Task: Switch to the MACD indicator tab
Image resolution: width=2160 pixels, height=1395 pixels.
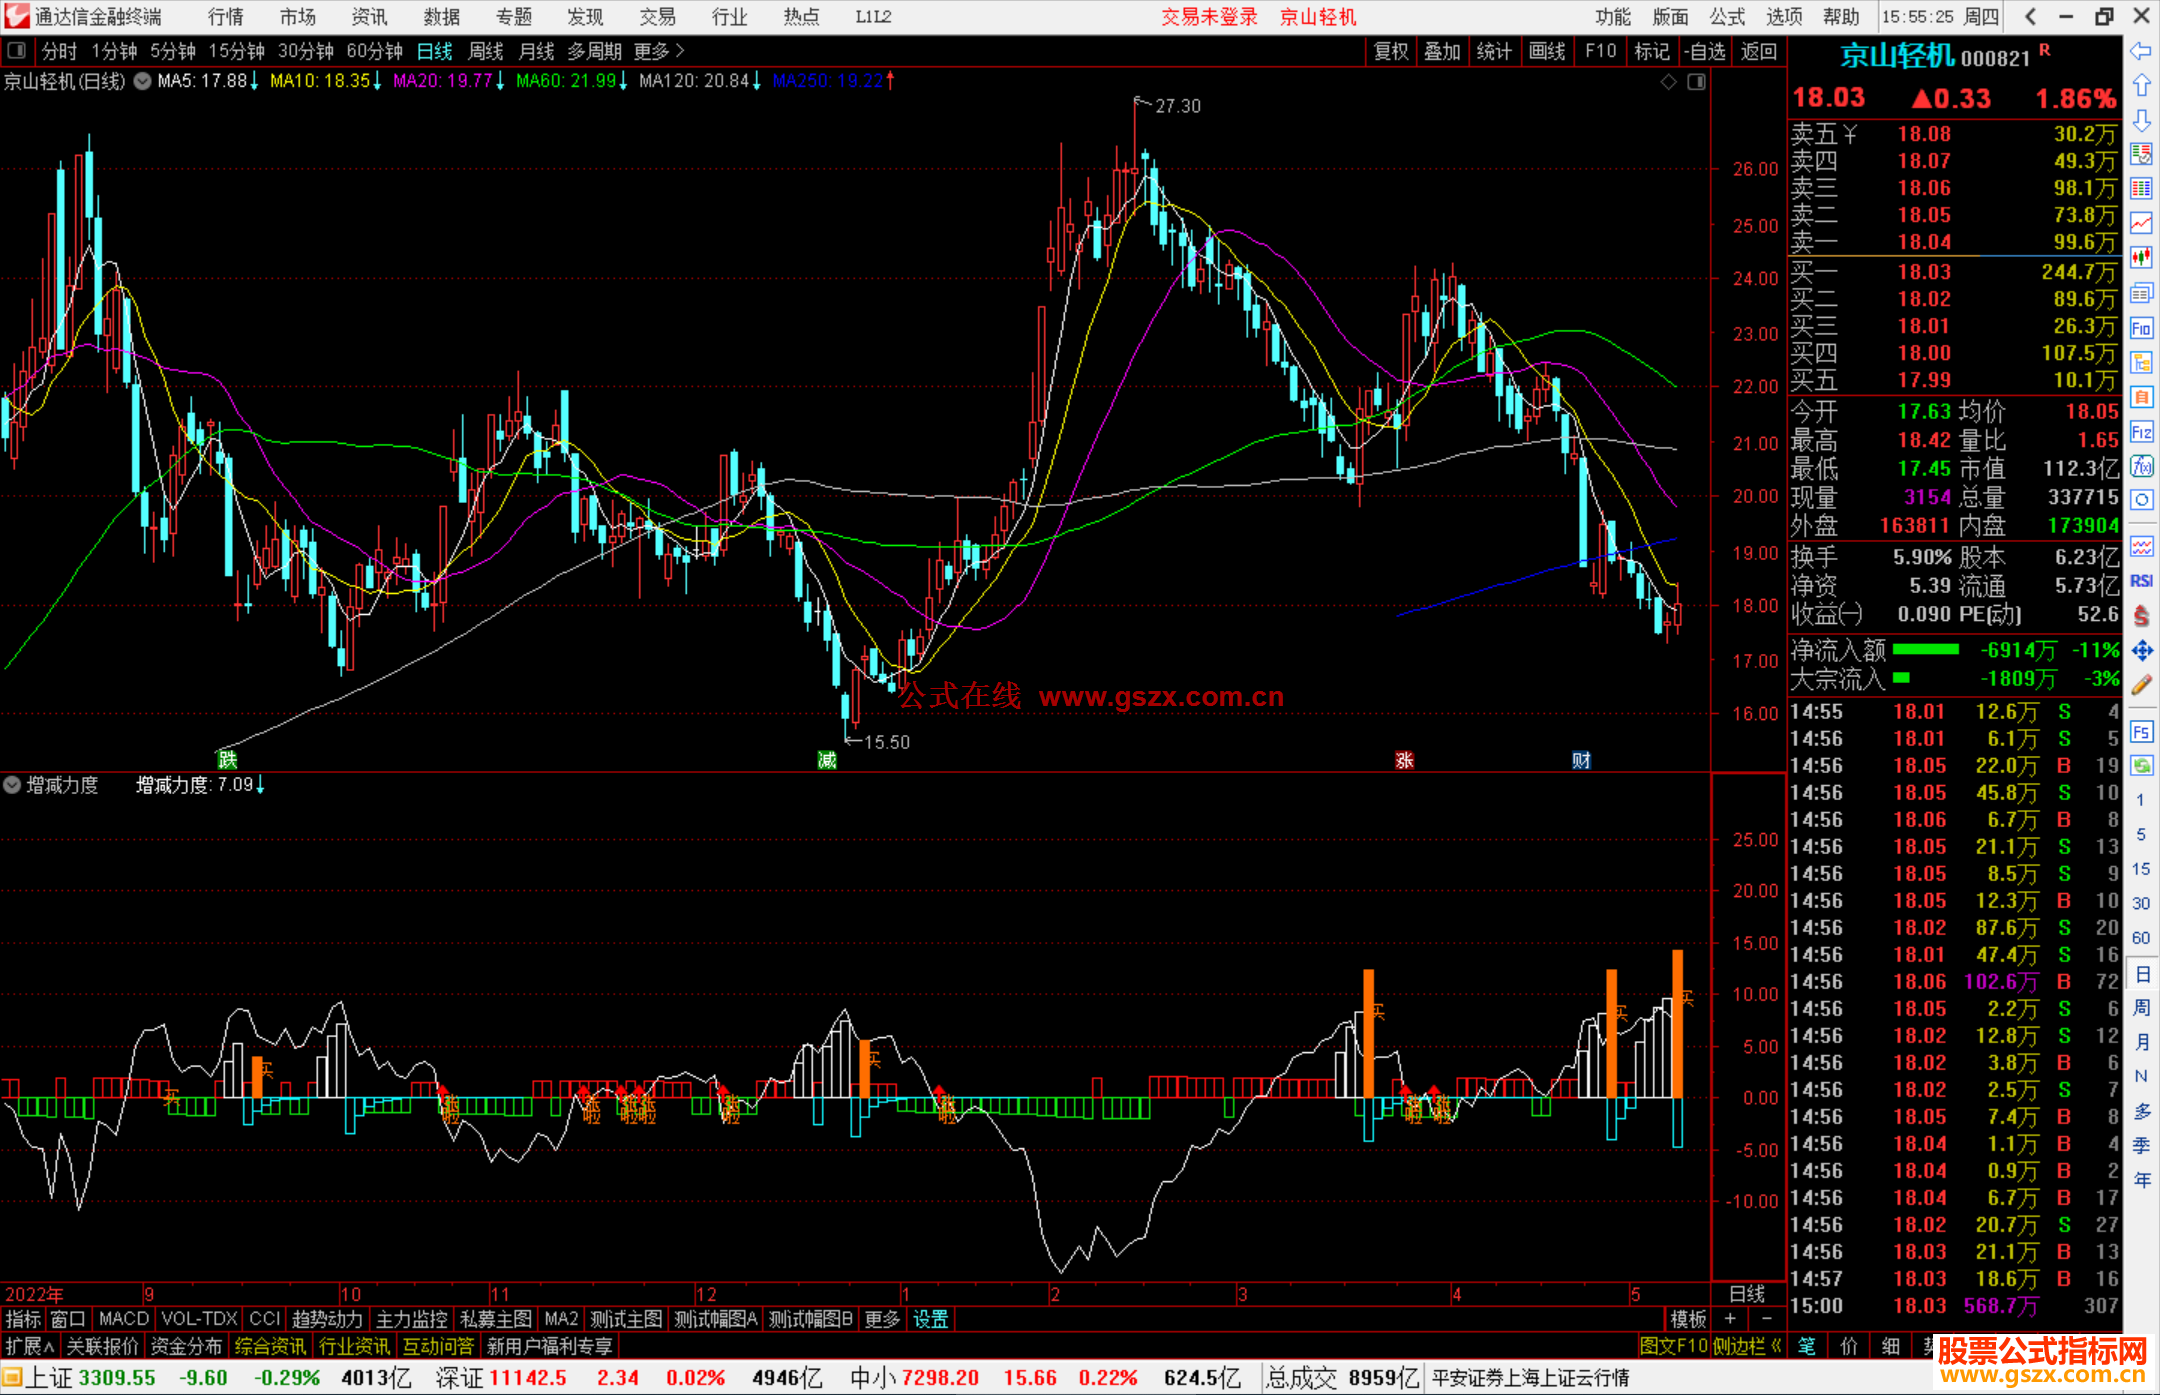Action: pyautogui.click(x=123, y=1319)
